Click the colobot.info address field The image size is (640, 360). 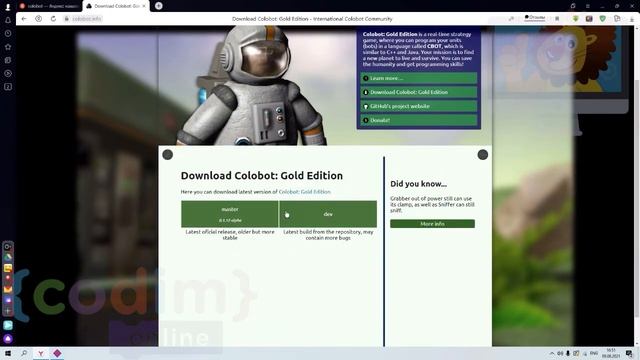pos(87,19)
